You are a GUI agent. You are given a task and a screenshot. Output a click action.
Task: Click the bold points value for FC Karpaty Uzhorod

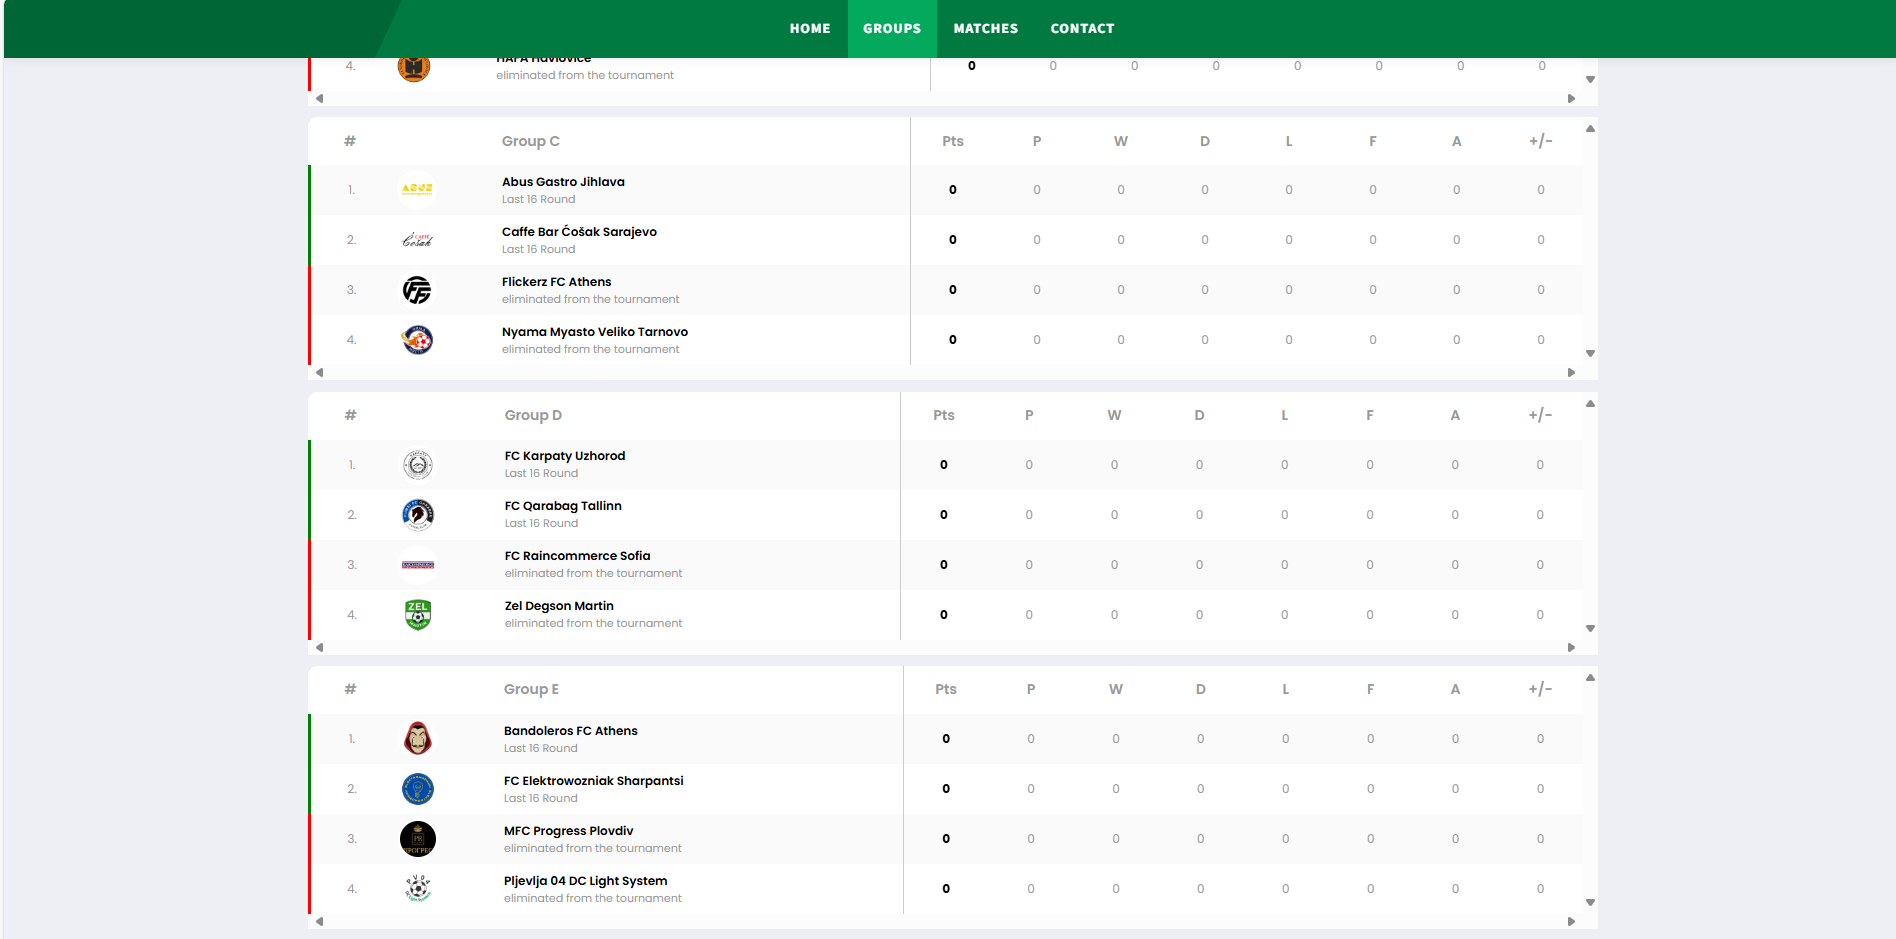pos(943,465)
